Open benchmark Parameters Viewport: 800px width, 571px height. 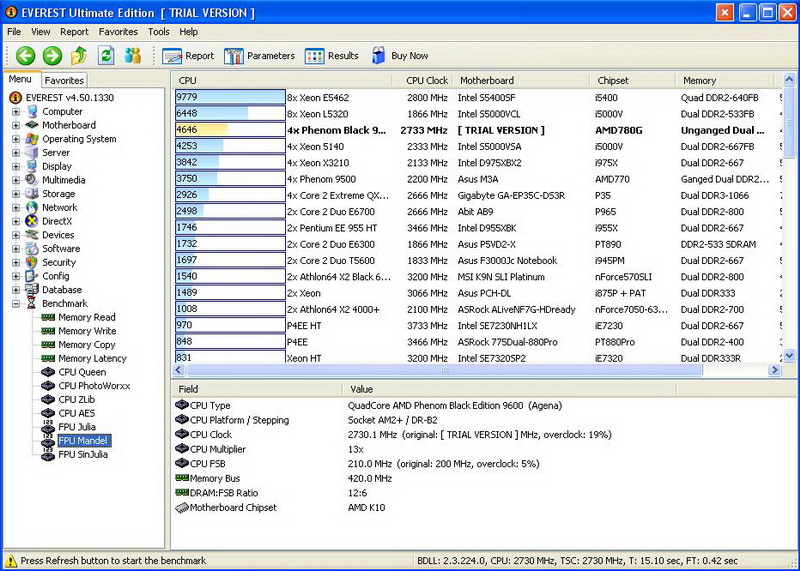tap(259, 56)
